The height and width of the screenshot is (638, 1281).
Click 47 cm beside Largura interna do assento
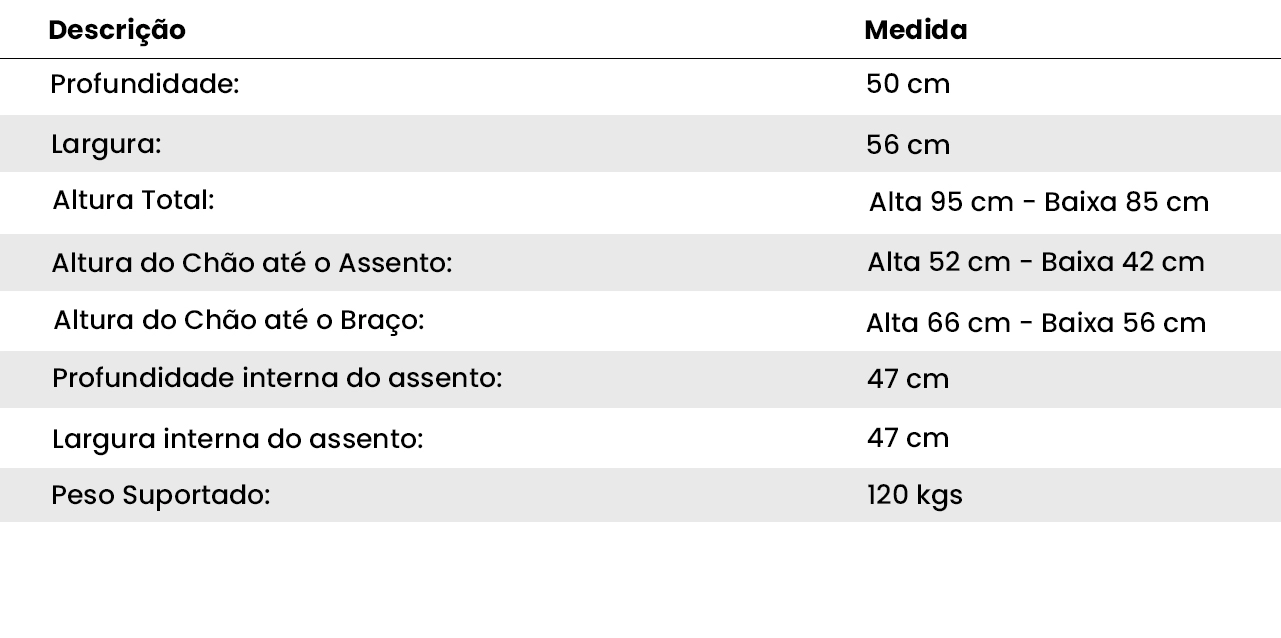tap(908, 438)
